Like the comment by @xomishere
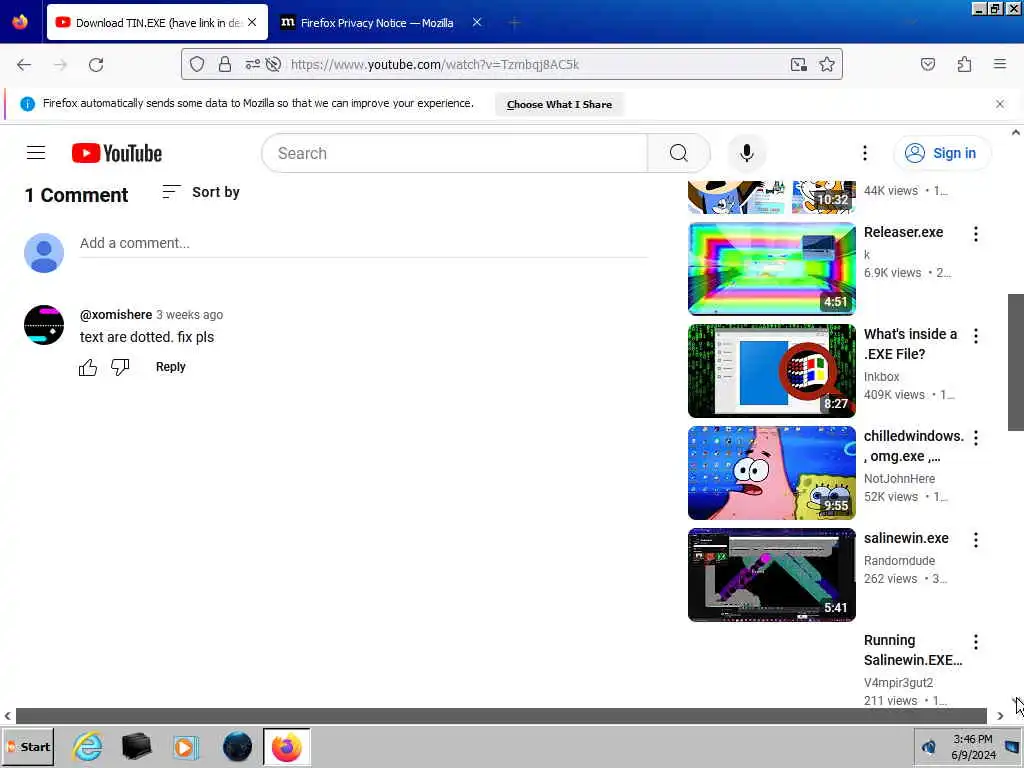Viewport: 1024px width, 768px height. 88,368
